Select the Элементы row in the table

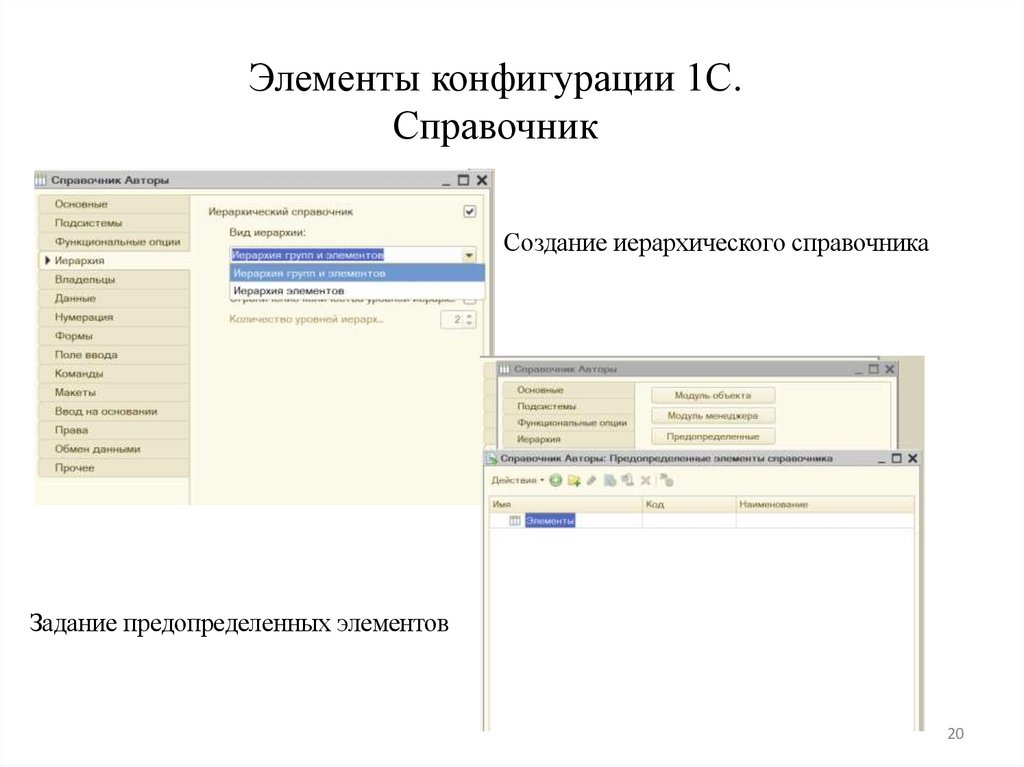coord(702,521)
